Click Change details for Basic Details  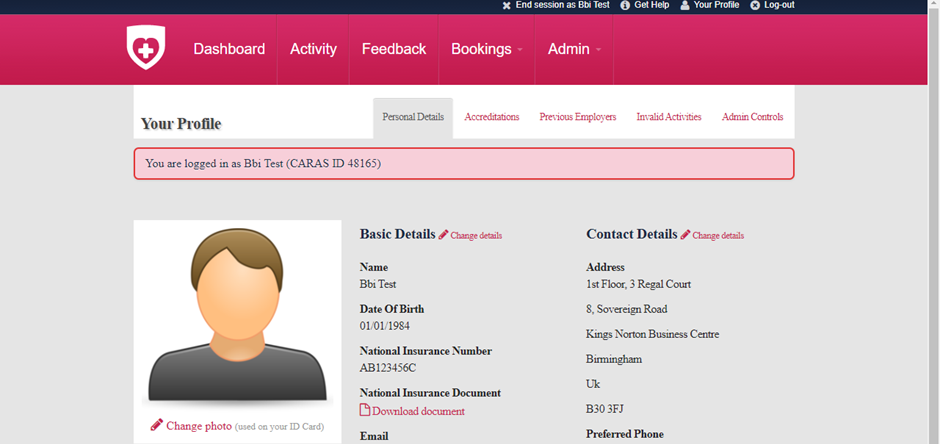pos(476,236)
